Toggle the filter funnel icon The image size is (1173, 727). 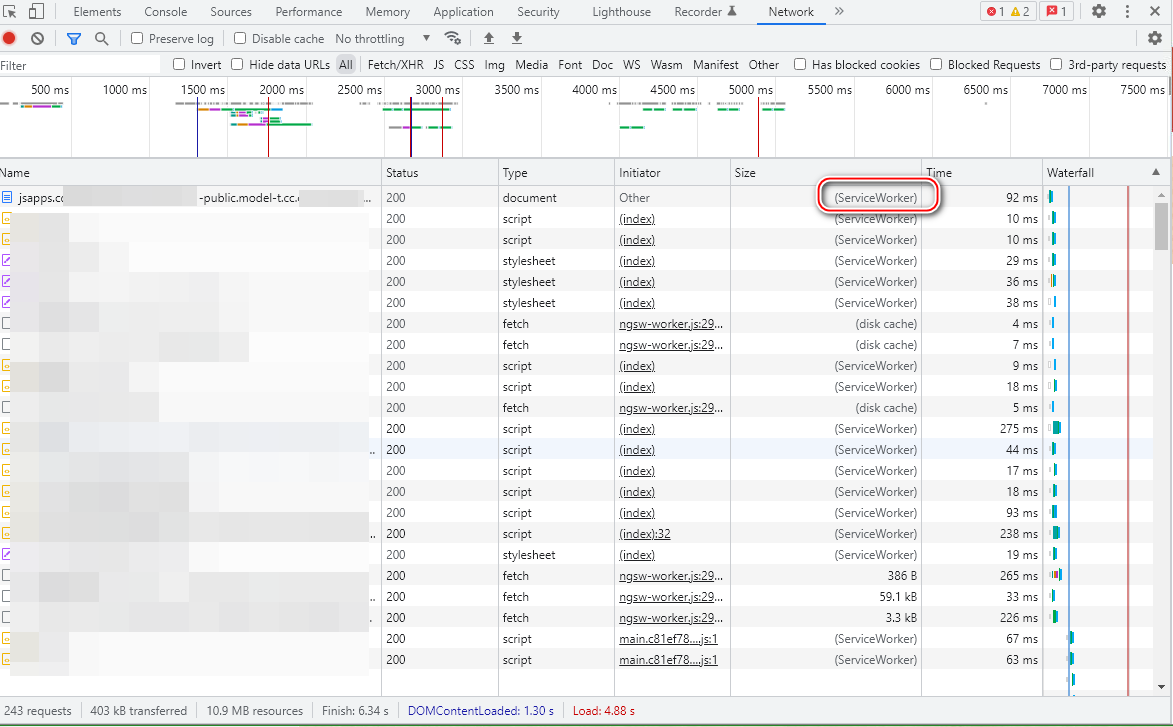click(x=73, y=38)
